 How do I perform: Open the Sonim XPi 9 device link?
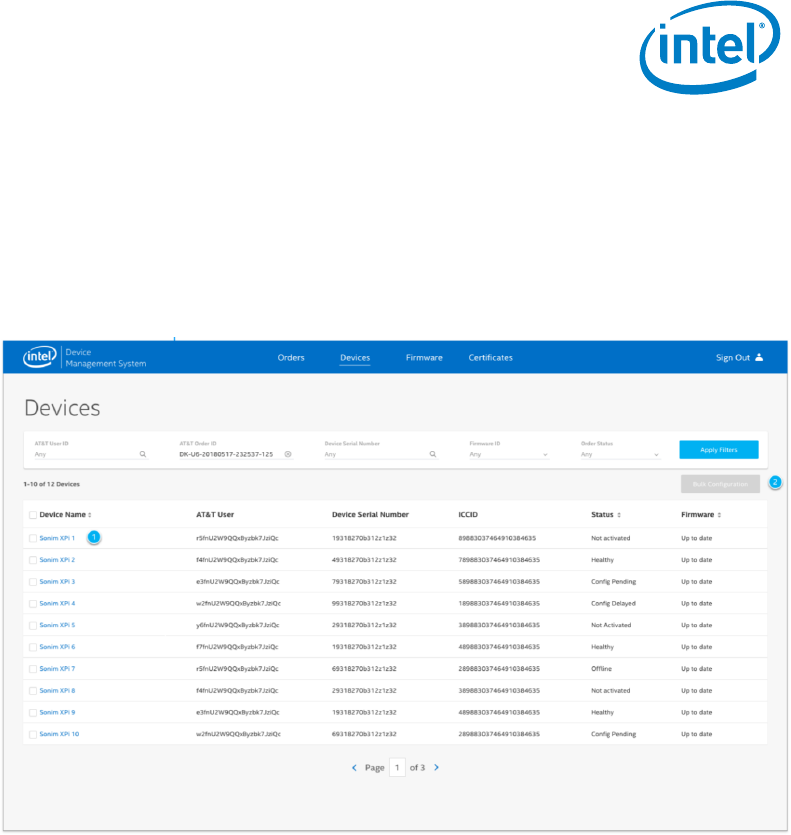(57, 713)
